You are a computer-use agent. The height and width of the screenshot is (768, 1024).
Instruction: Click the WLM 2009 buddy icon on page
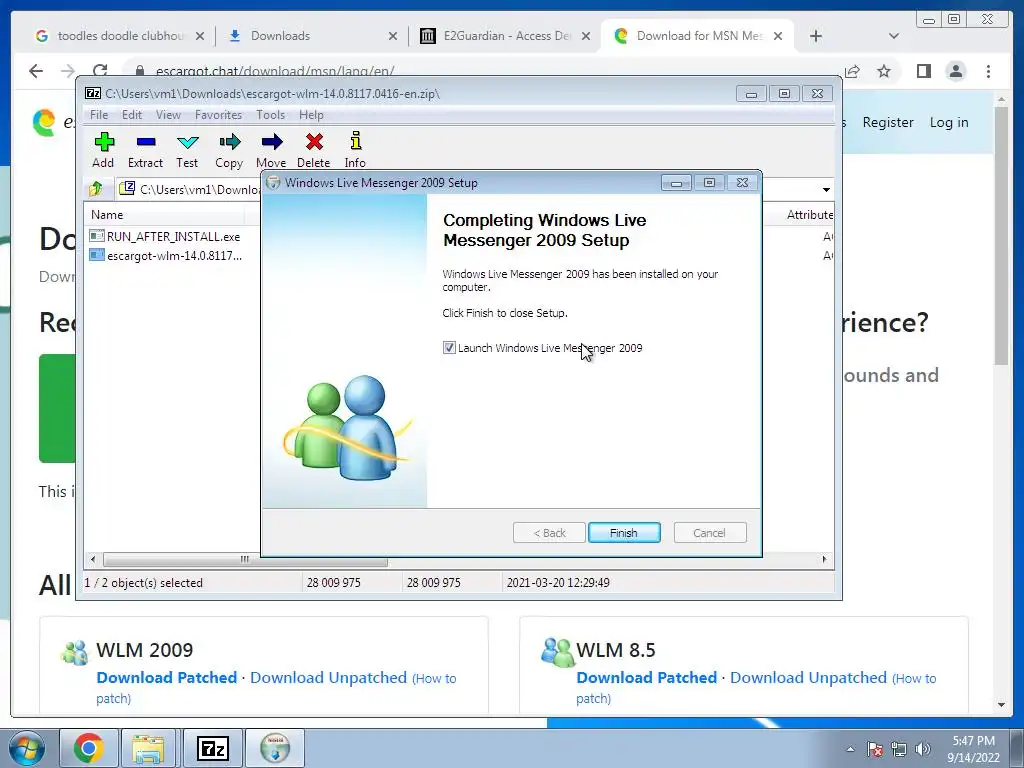[74, 652]
